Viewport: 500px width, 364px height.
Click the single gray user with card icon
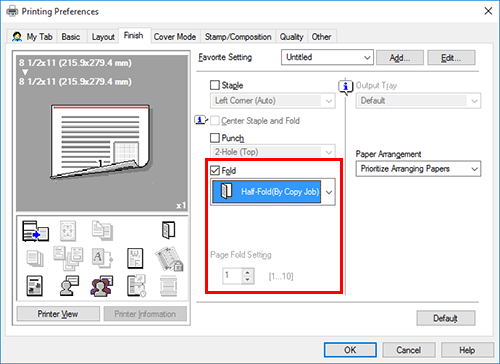[69, 286]
